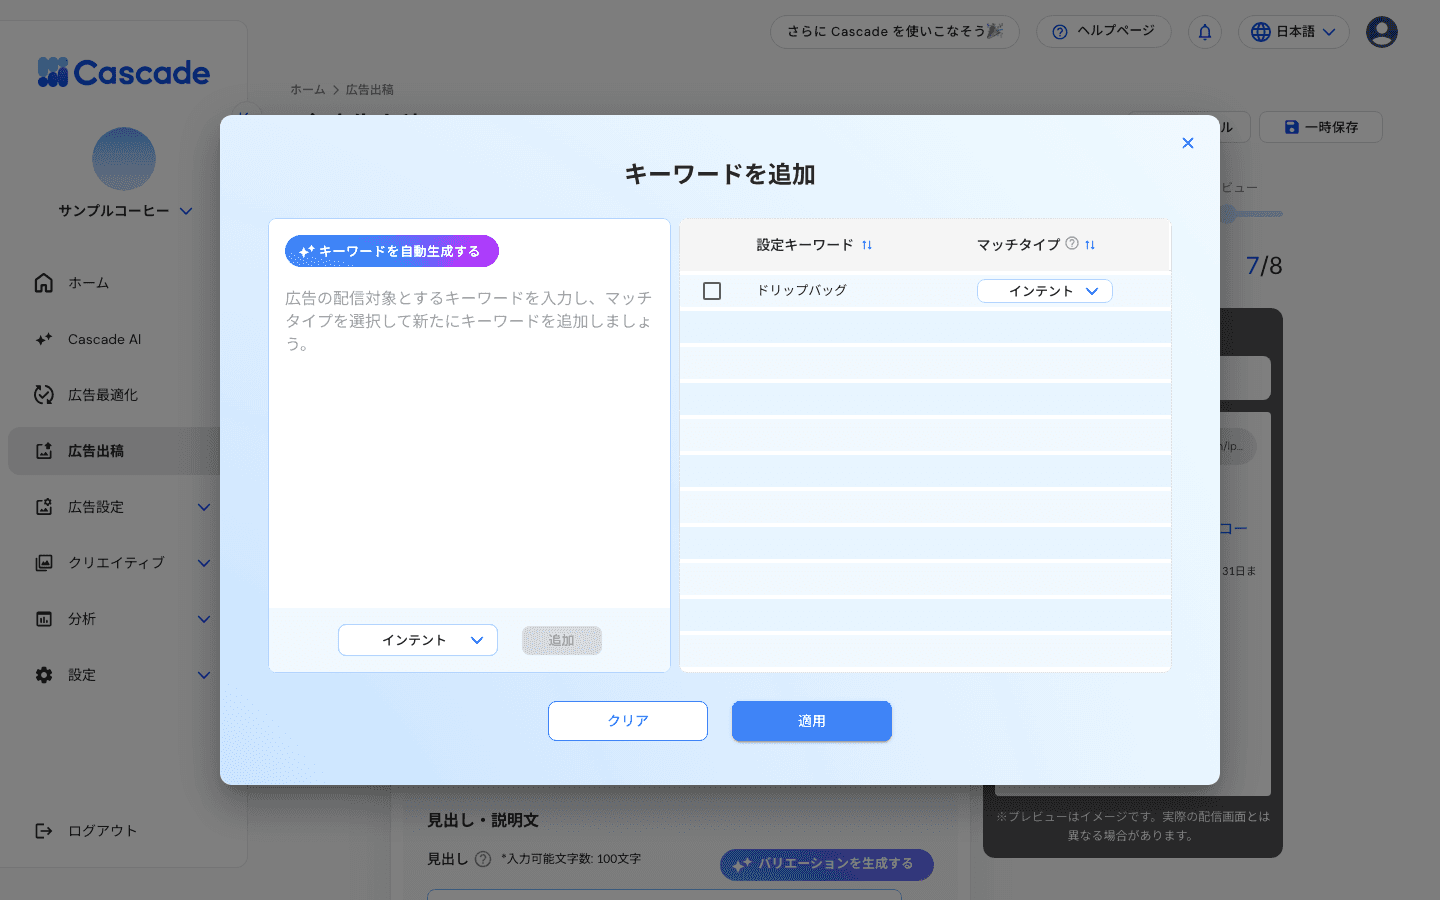Click the preview progress slider handle
1440x900 pixels.
[x=1228, y=213]
